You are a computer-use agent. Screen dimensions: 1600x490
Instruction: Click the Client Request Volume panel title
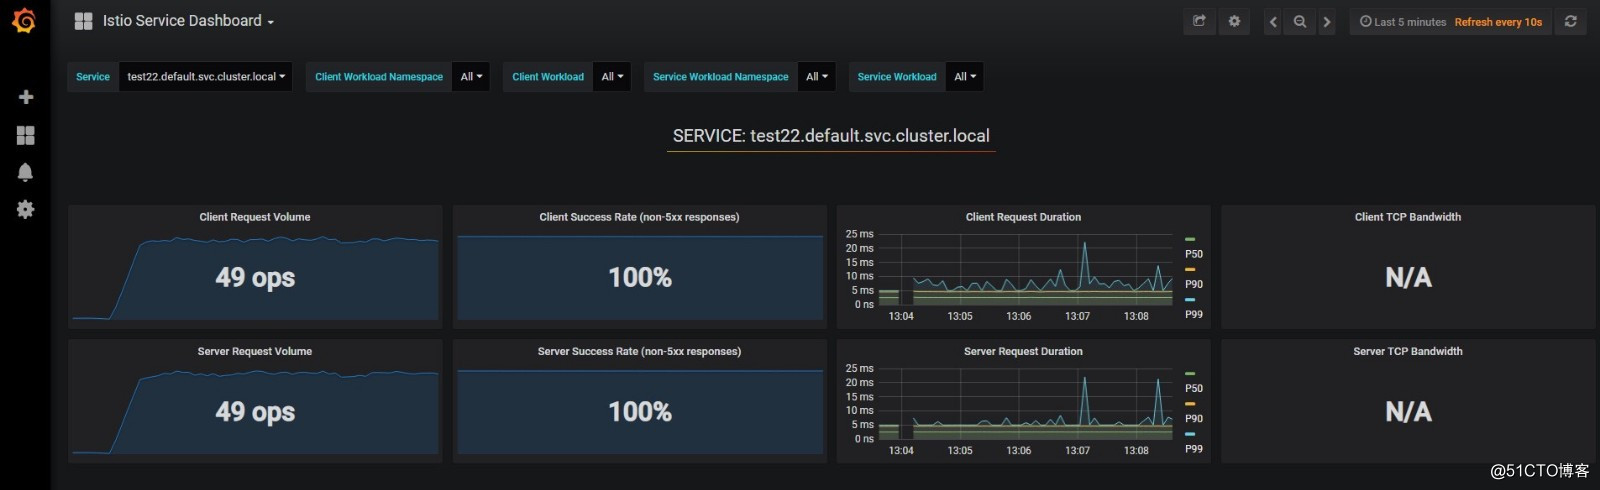255,217
